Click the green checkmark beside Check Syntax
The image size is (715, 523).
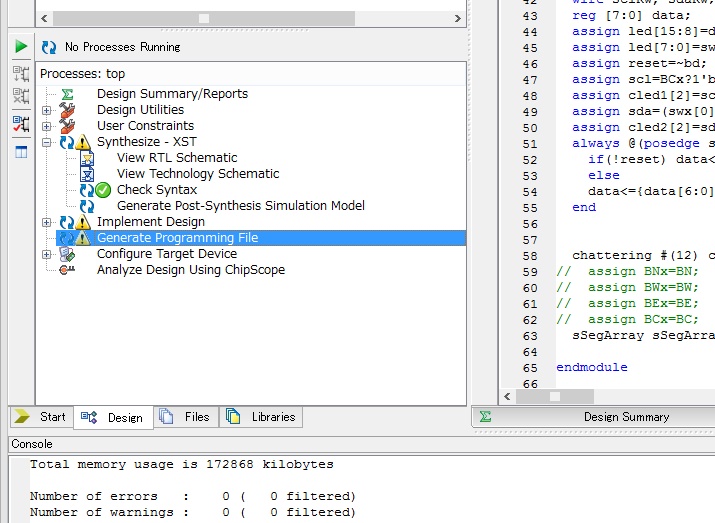[x=103, y=190]
